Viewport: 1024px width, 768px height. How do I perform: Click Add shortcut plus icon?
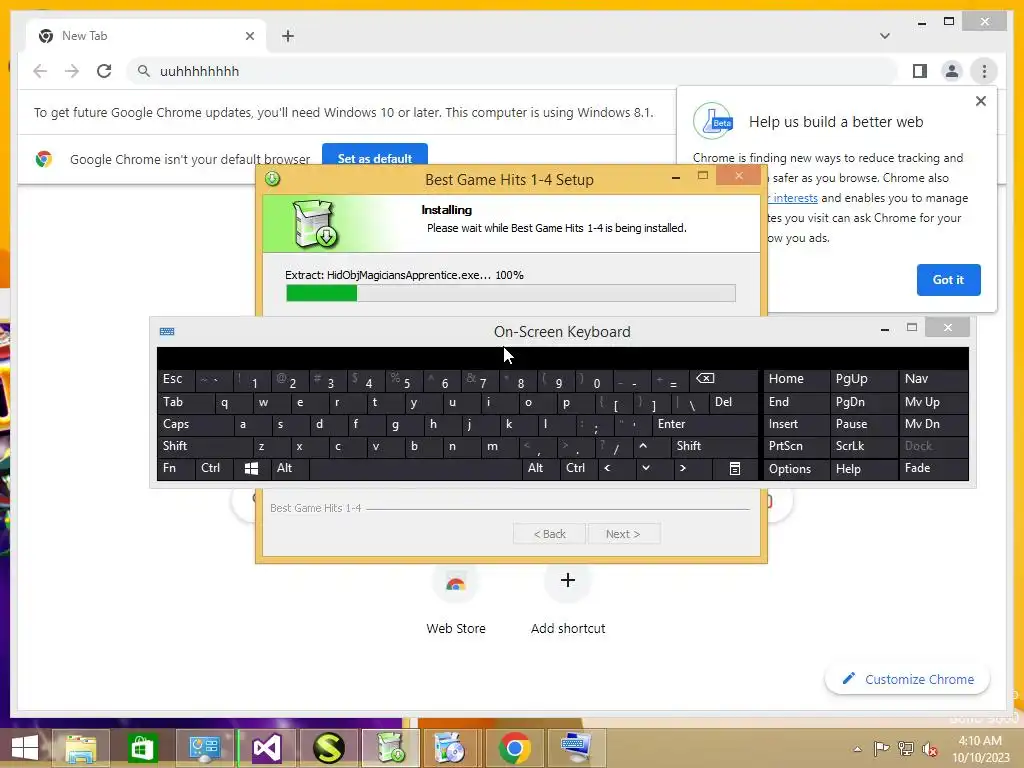tap(568, 580)
